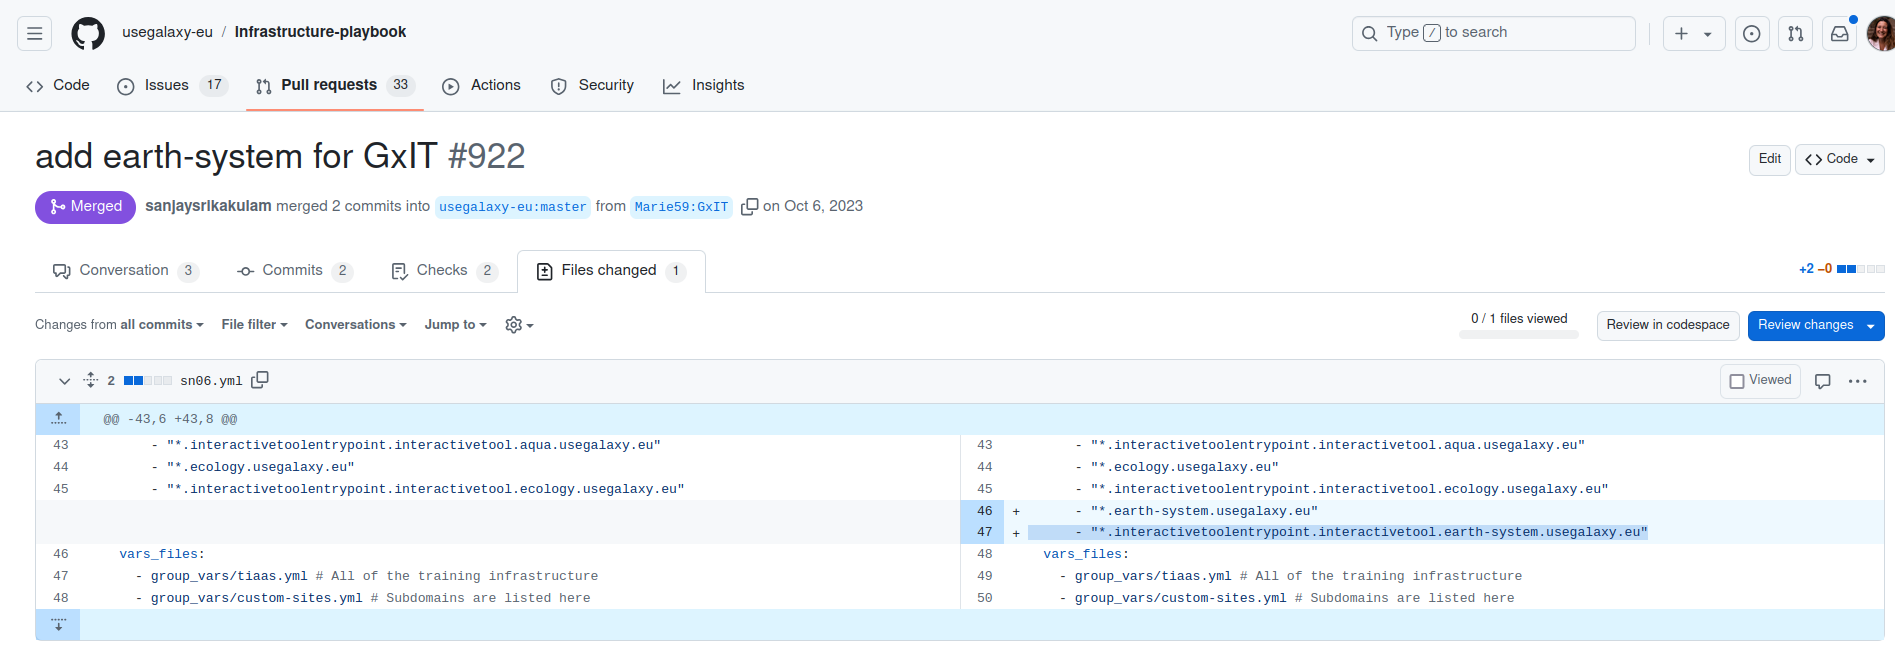Open sn06.yml more options menu

click(x=1858, y=381)
